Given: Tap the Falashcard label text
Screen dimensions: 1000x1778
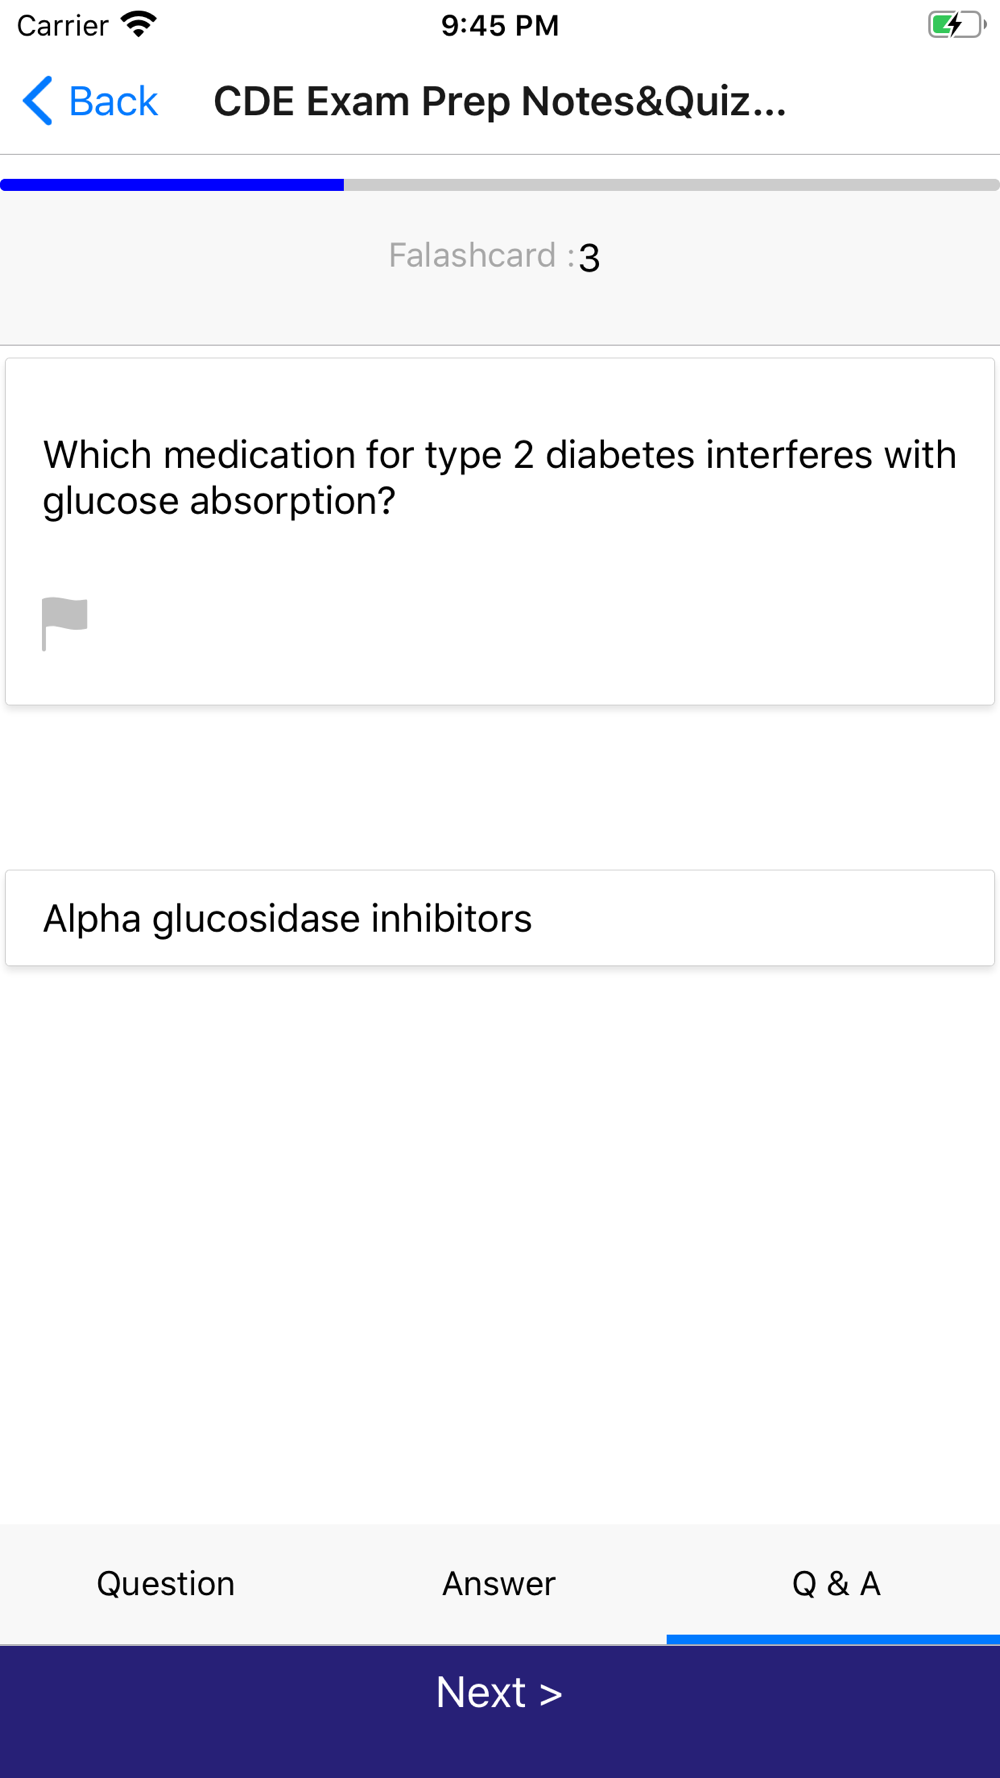Looking at the screenshot, I should (x=482, y=256).
